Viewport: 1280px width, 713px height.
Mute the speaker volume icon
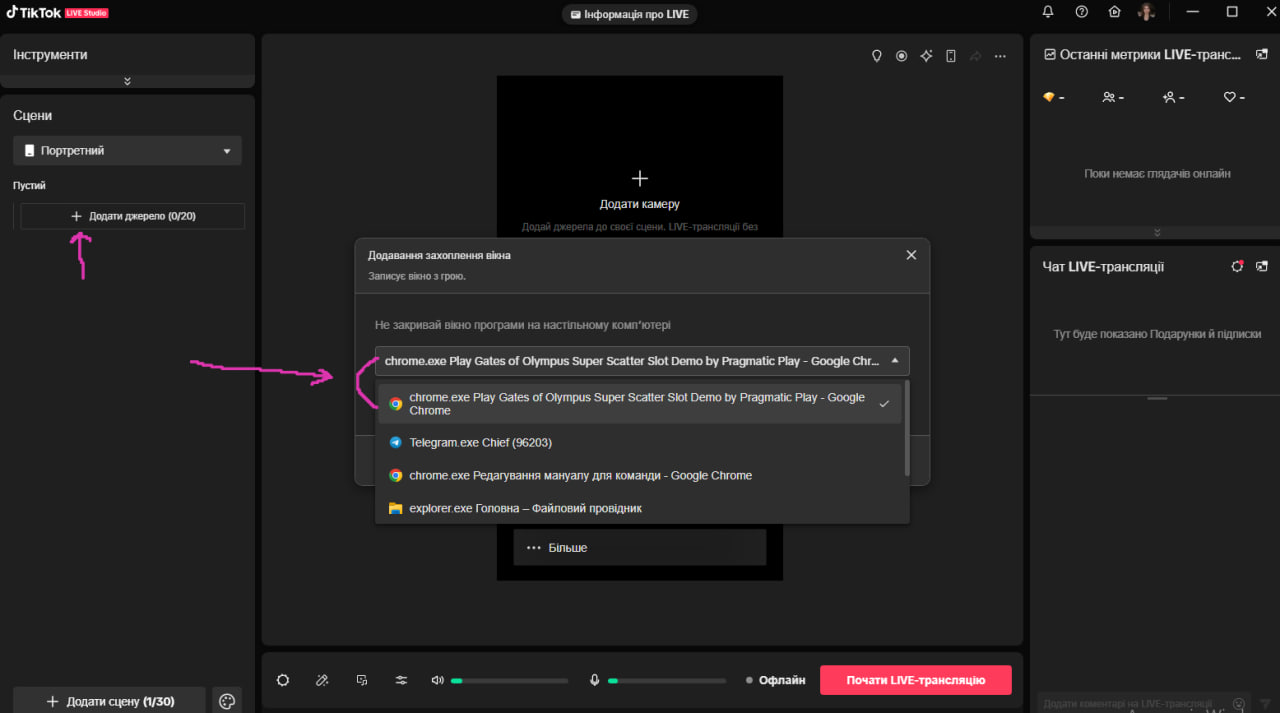pos(437,680)
